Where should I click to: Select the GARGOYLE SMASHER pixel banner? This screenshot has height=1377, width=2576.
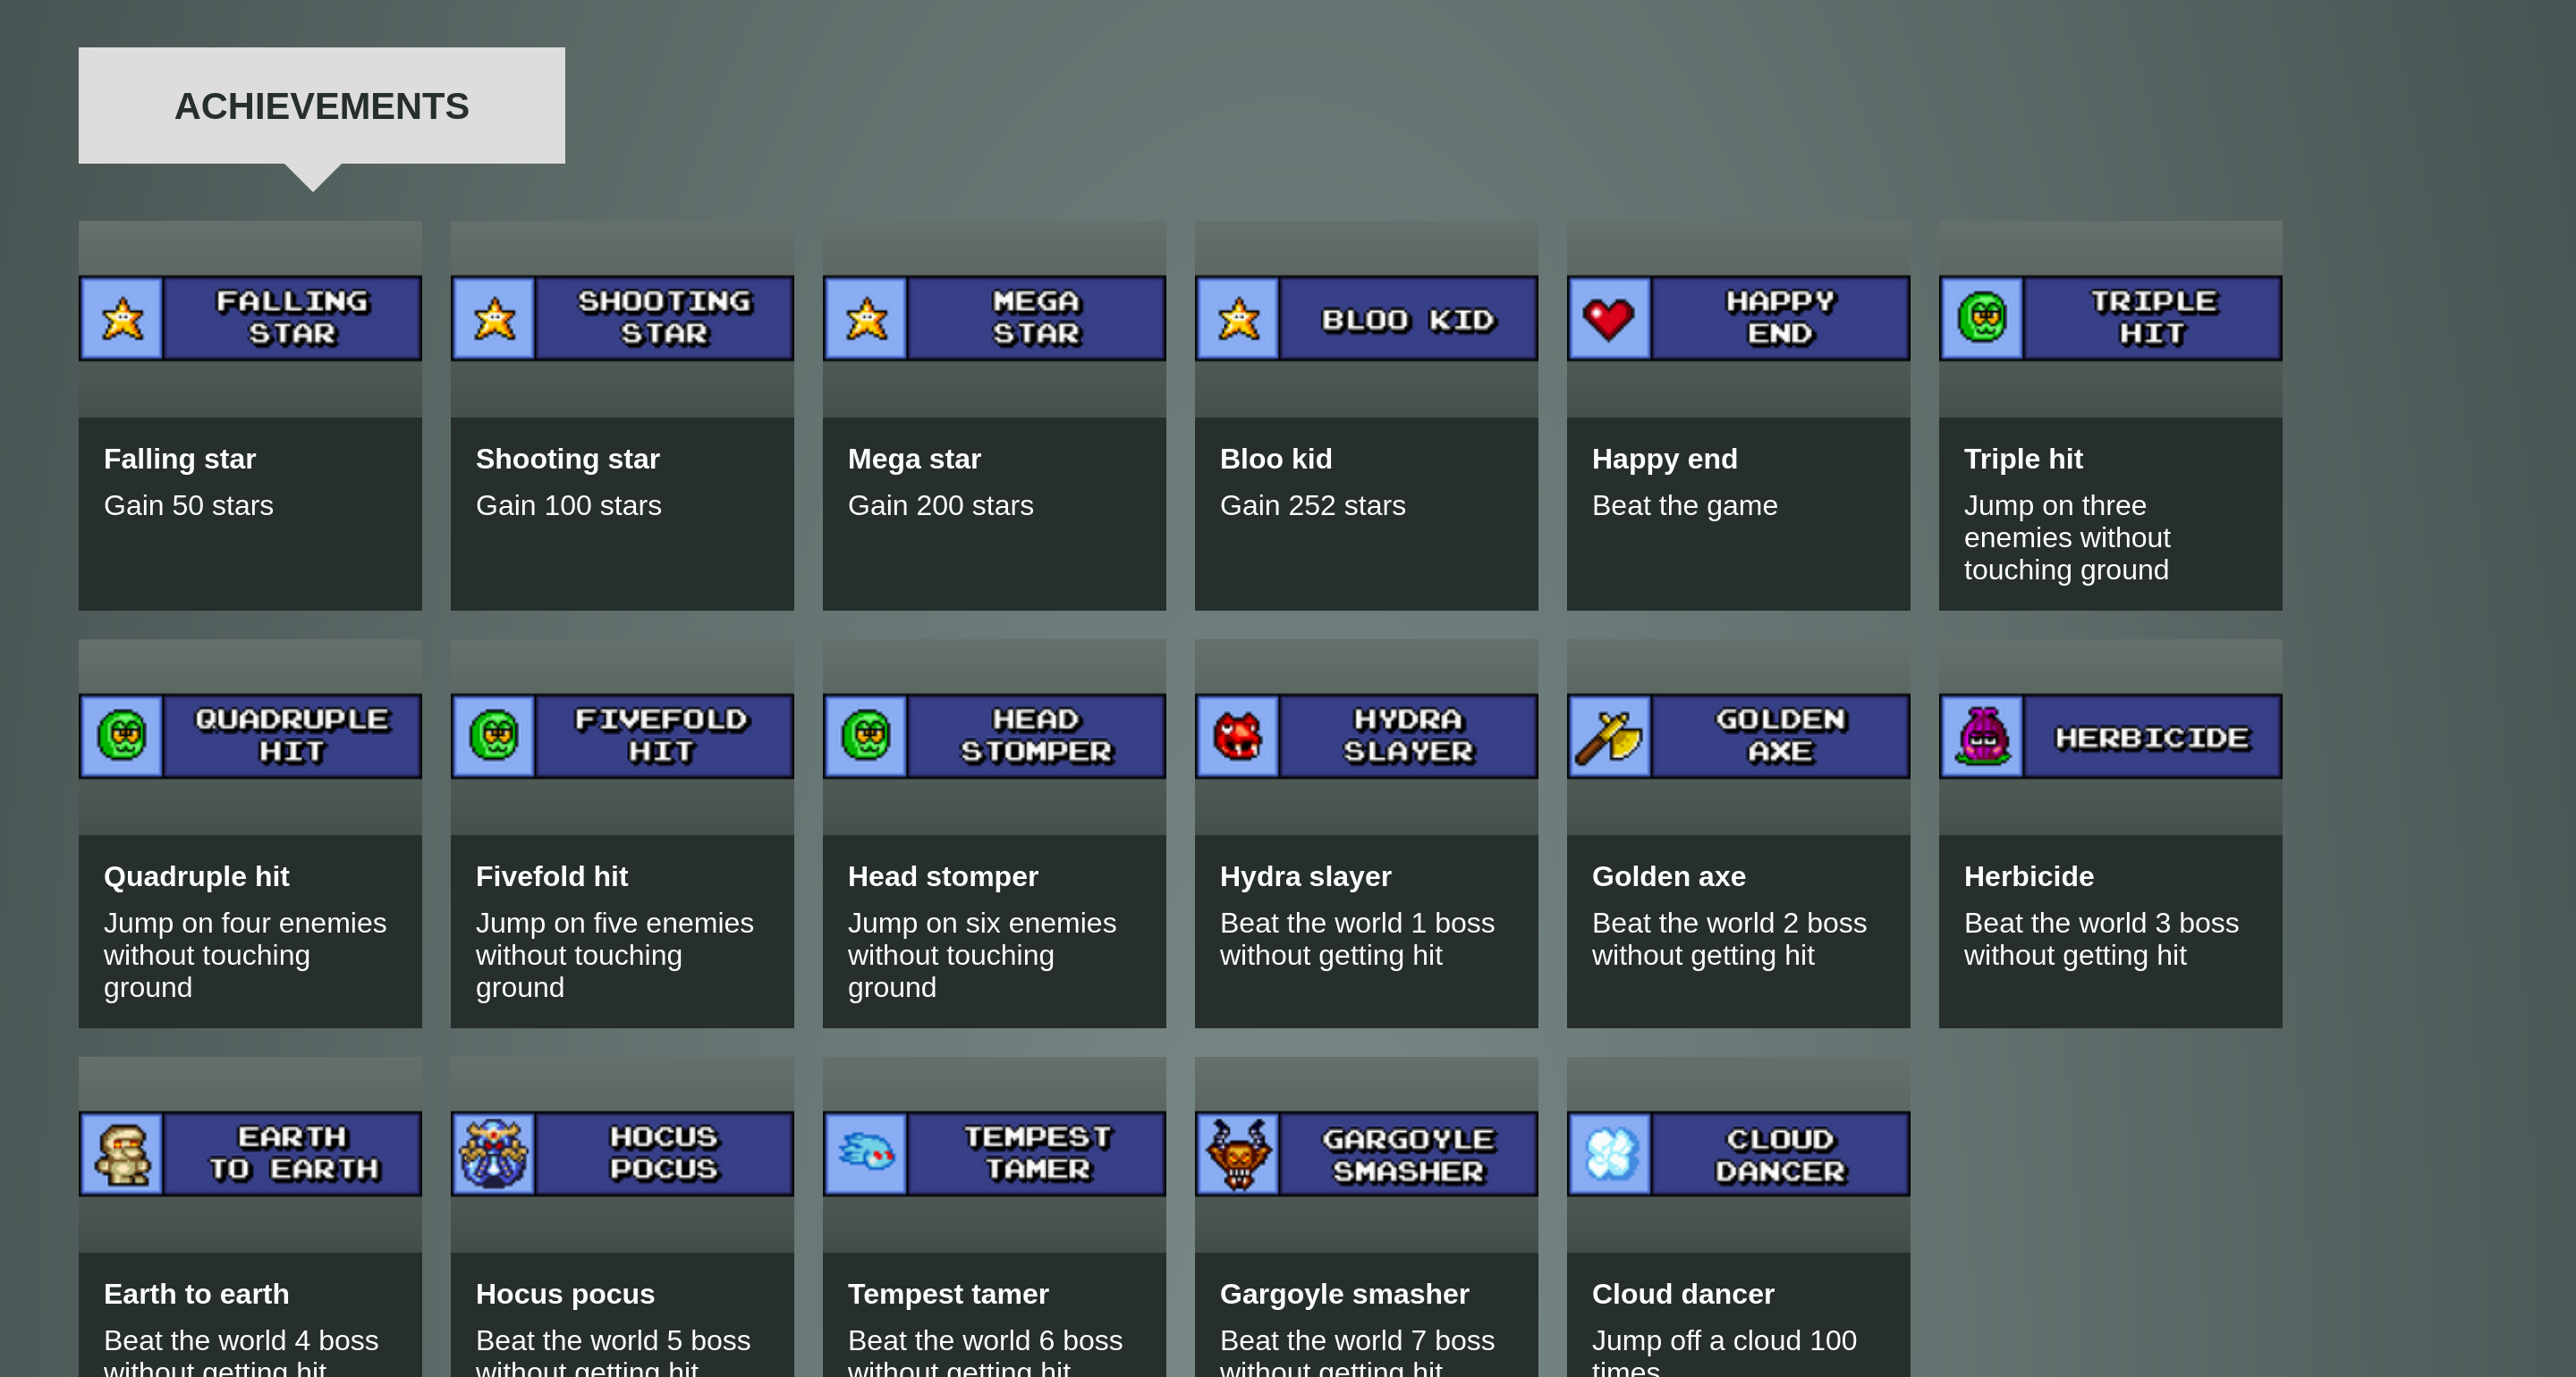pos(1366,1154)
